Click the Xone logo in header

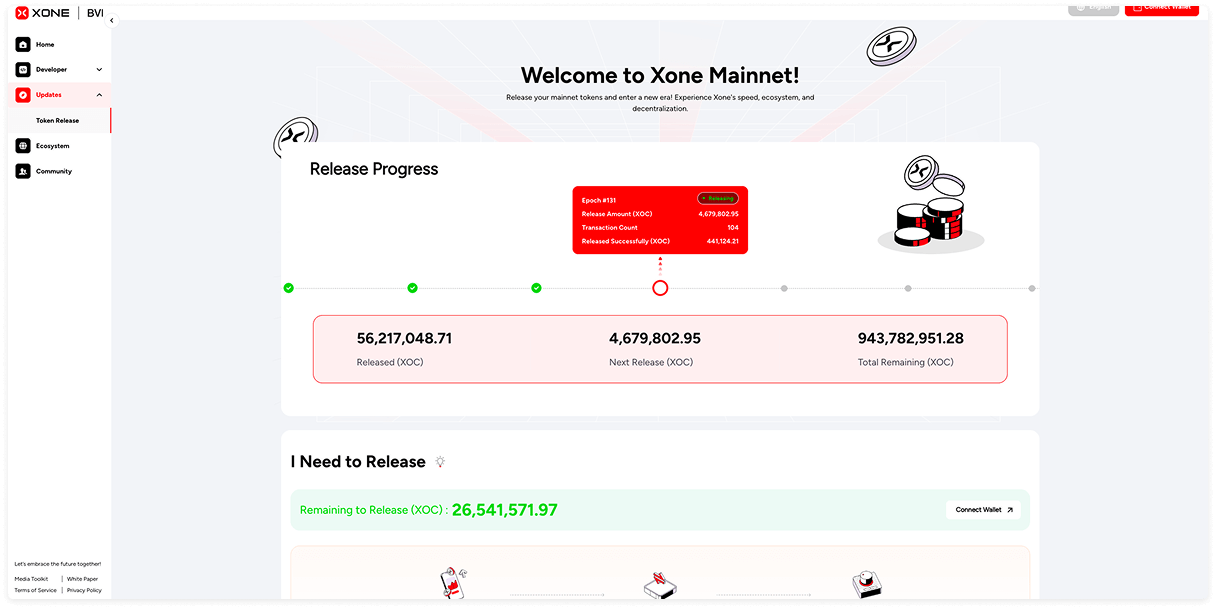pyautogui.click(x=43, y=12)
